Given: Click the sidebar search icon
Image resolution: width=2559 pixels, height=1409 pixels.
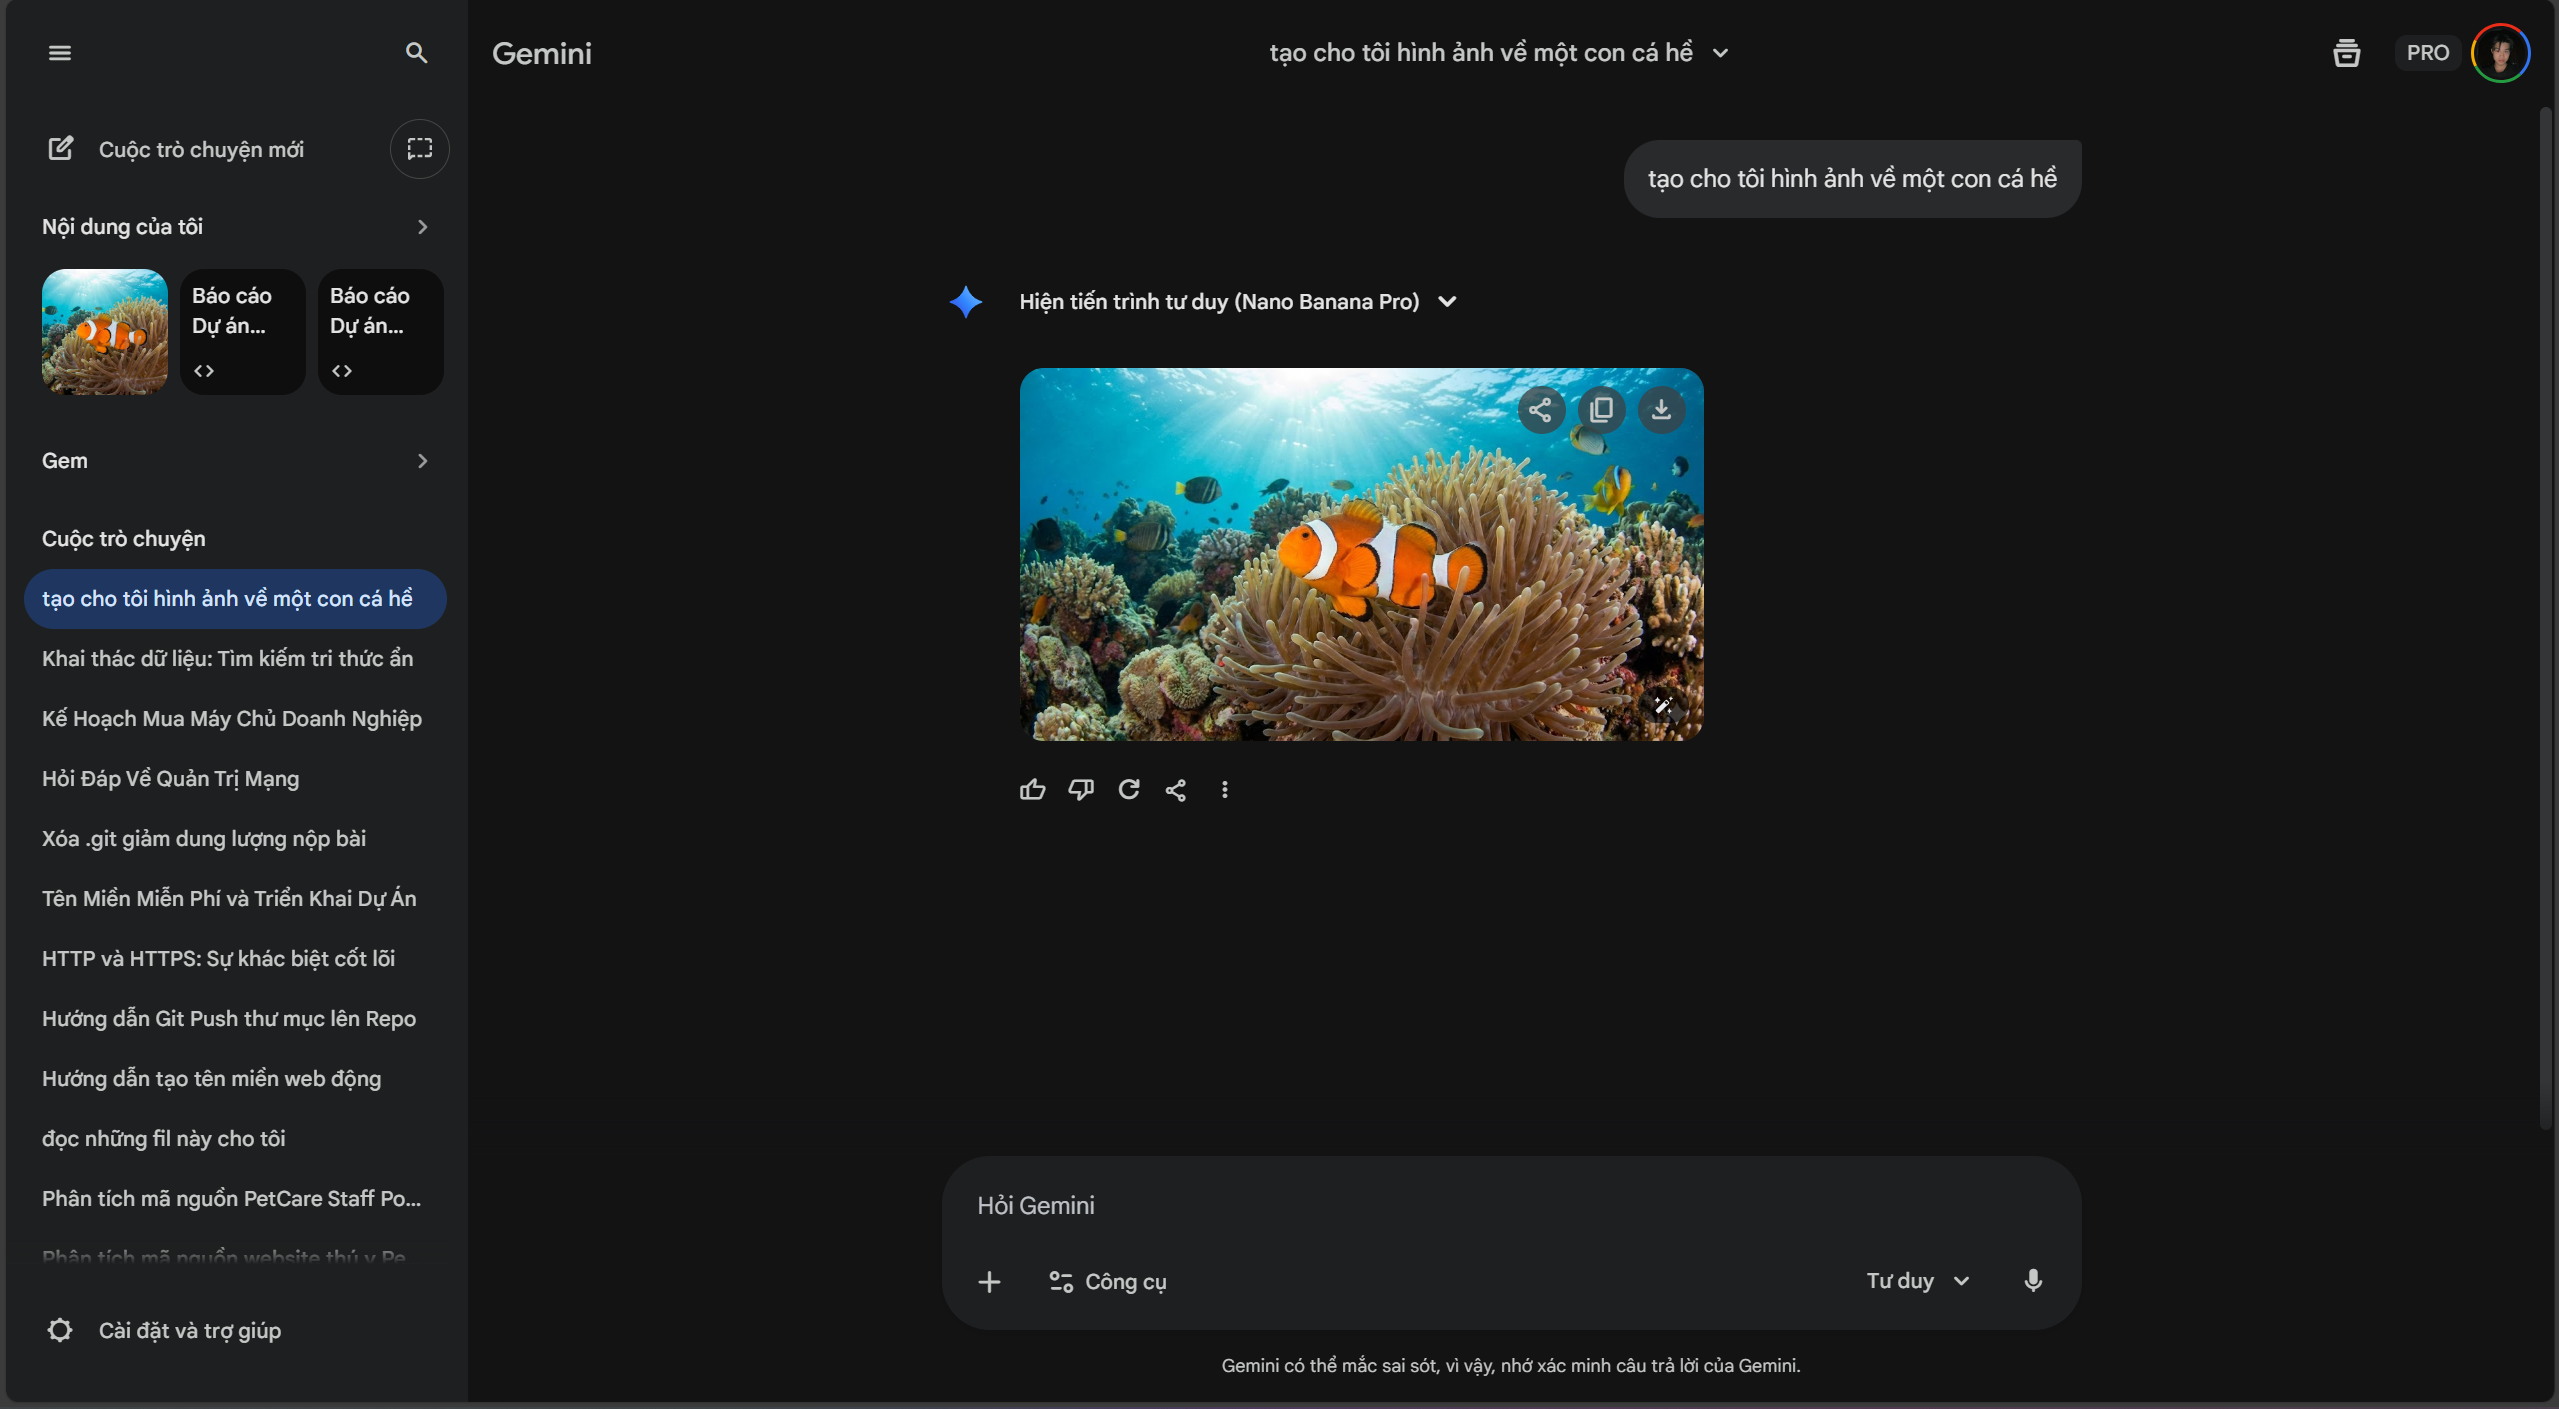Looking at the screenshot, I should pyautogui.click(x=417, y=53).
